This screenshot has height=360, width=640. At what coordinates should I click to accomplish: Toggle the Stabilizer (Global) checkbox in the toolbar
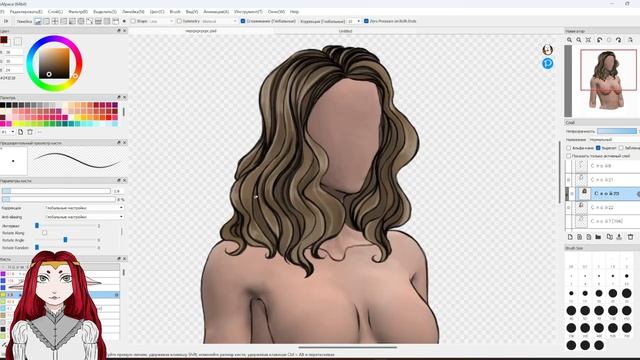[x=243, y=21]
